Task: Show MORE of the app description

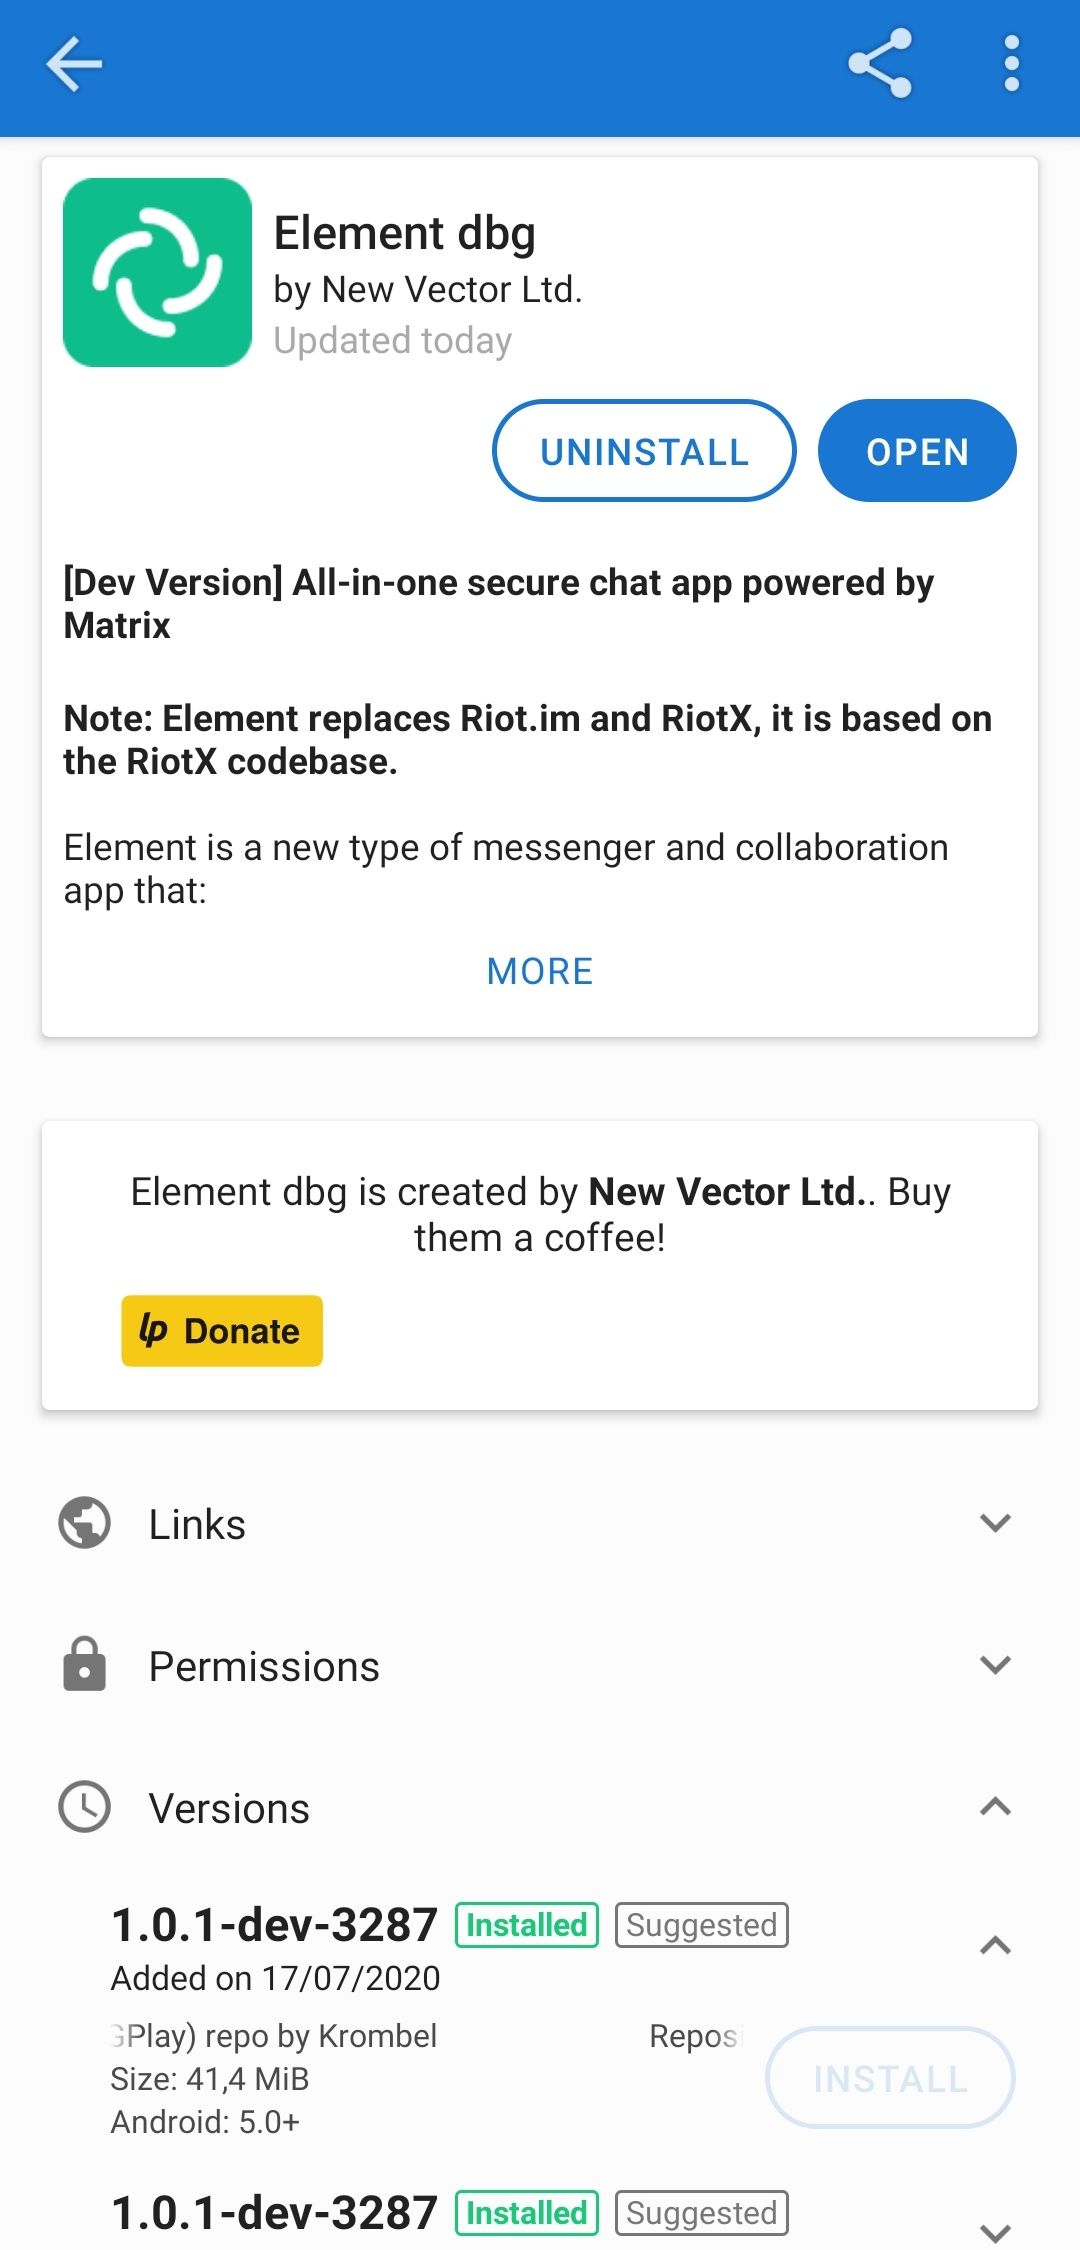Action: 540,971
